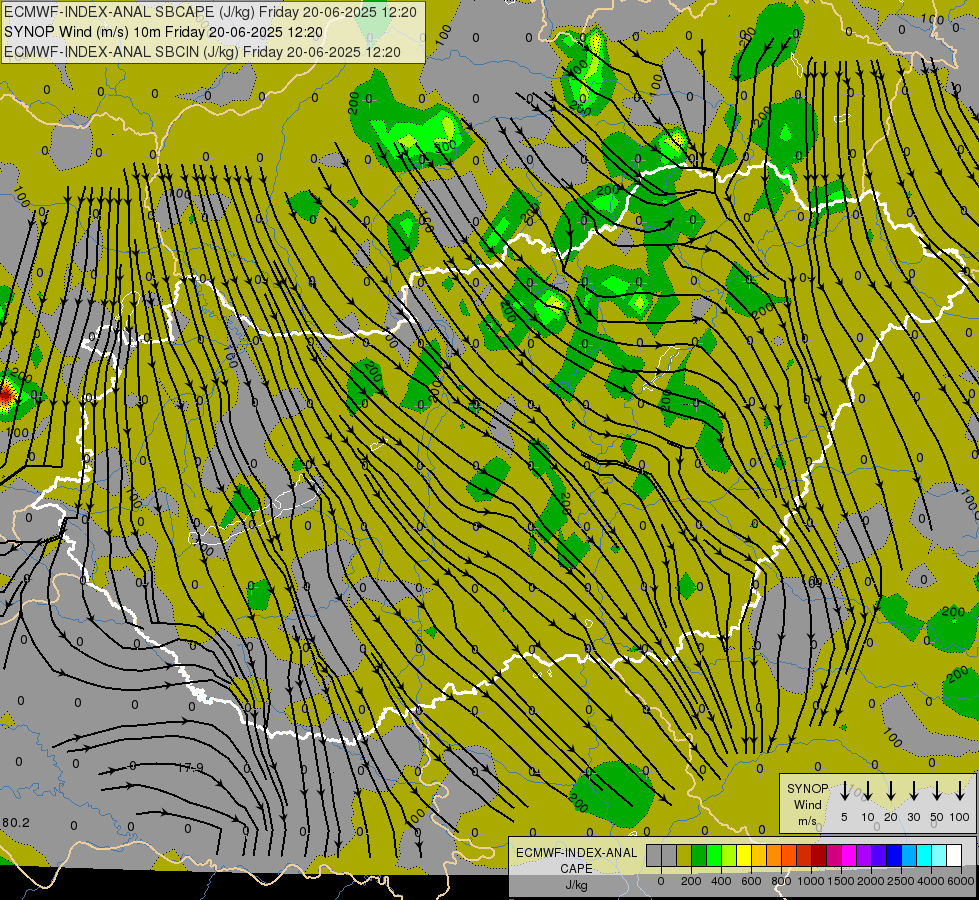This screenshot has width=979, height=900.
Task: Click the 'SYNOP' label in wind legend
Action: pos(807,788)
